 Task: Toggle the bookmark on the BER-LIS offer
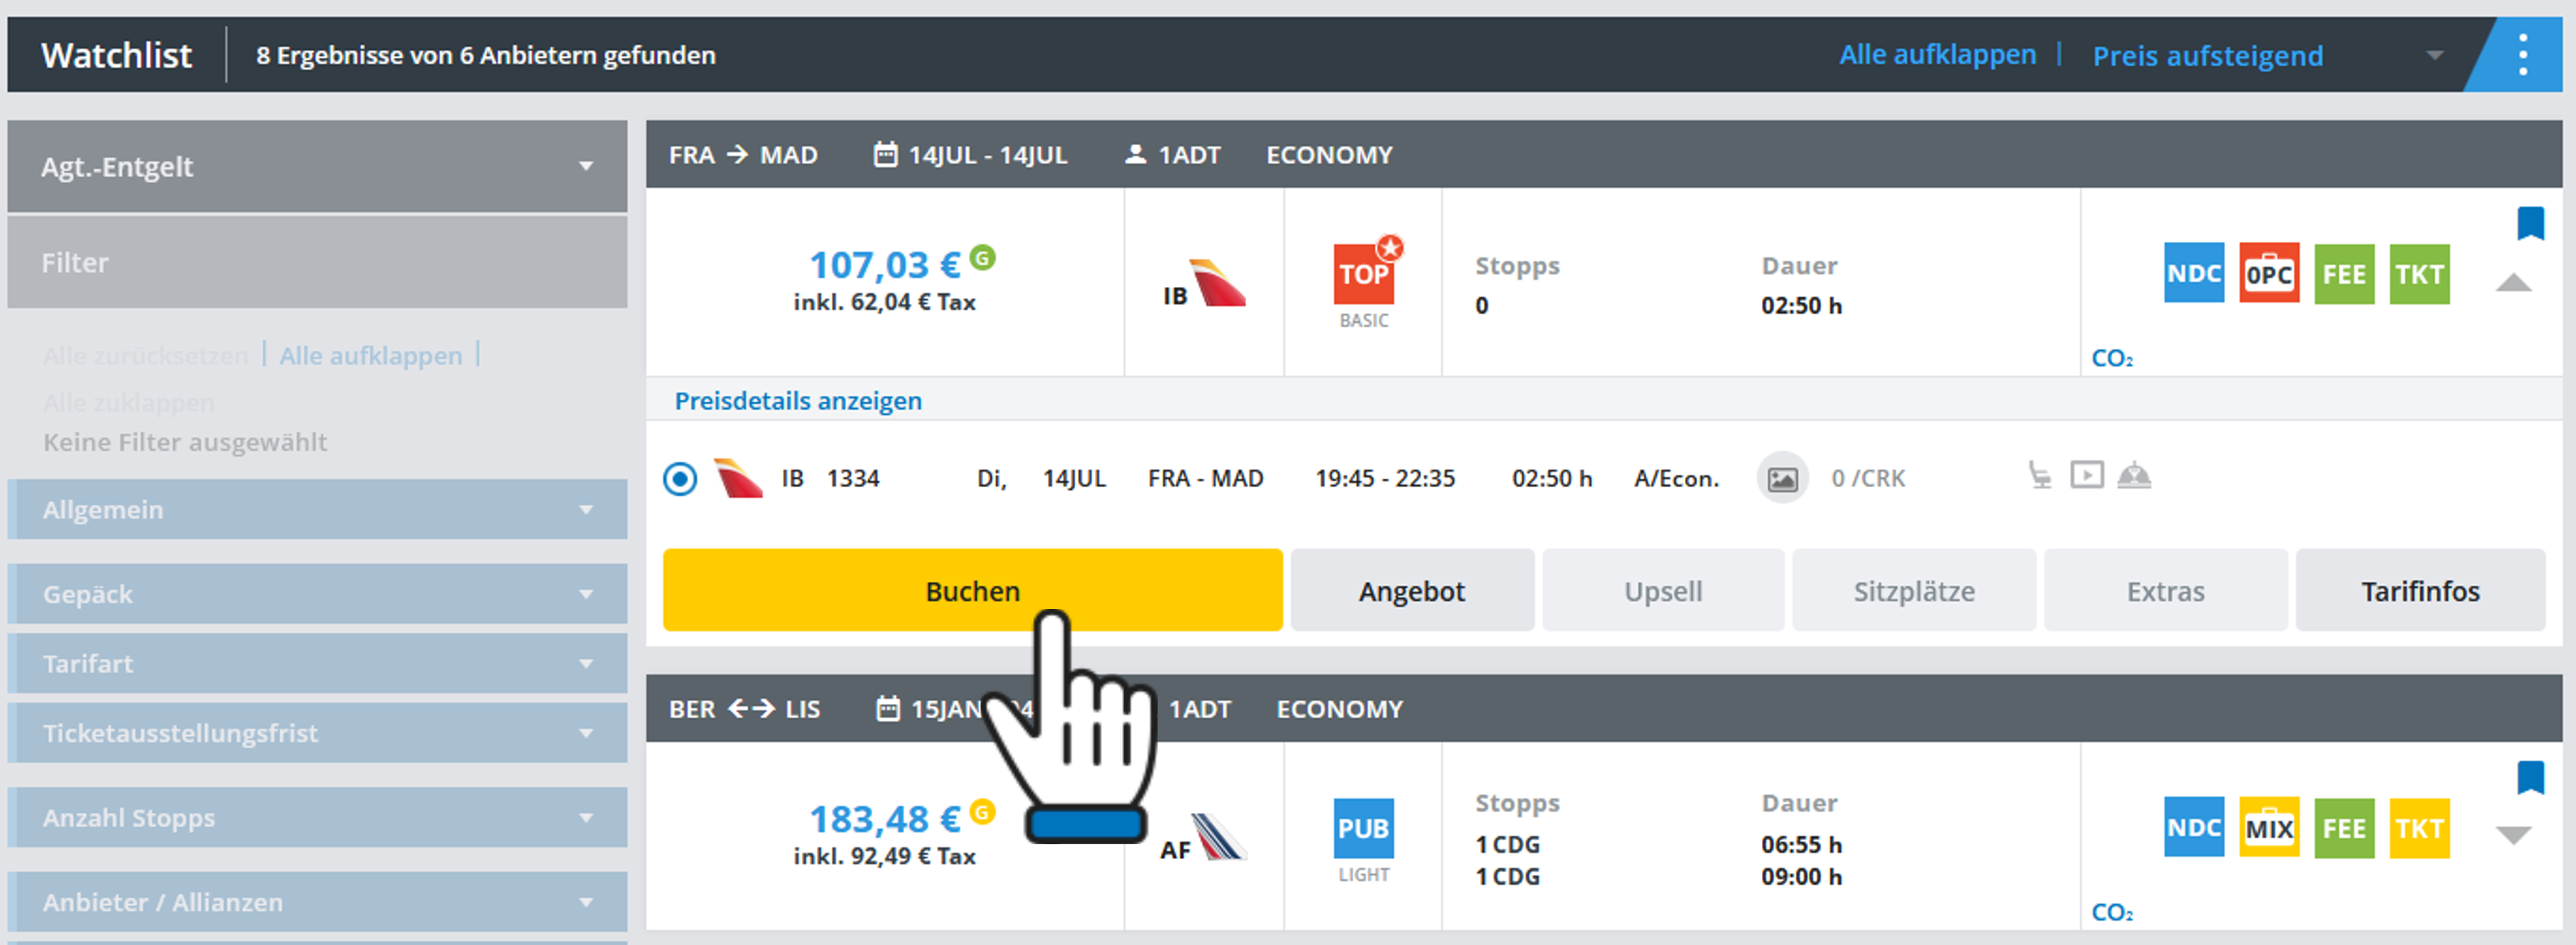click(x=2529, y=776)
